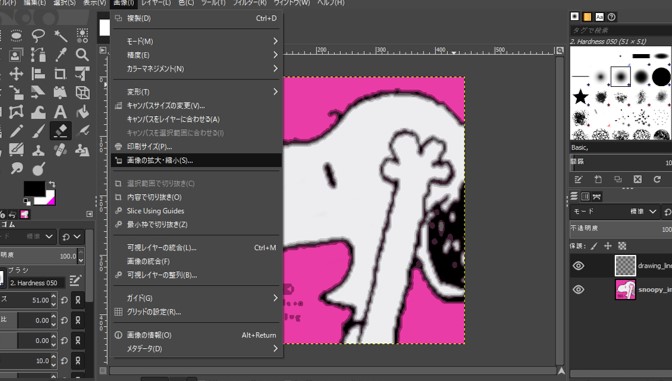Toggle the link button for aspect ratio
Image resolution: width=672 pixels, height=381 pixels.
point(78,320)
